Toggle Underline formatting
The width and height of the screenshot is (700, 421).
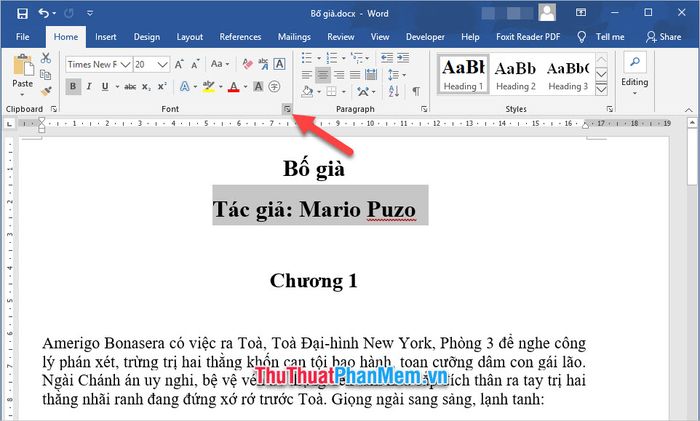pos(105,87)
